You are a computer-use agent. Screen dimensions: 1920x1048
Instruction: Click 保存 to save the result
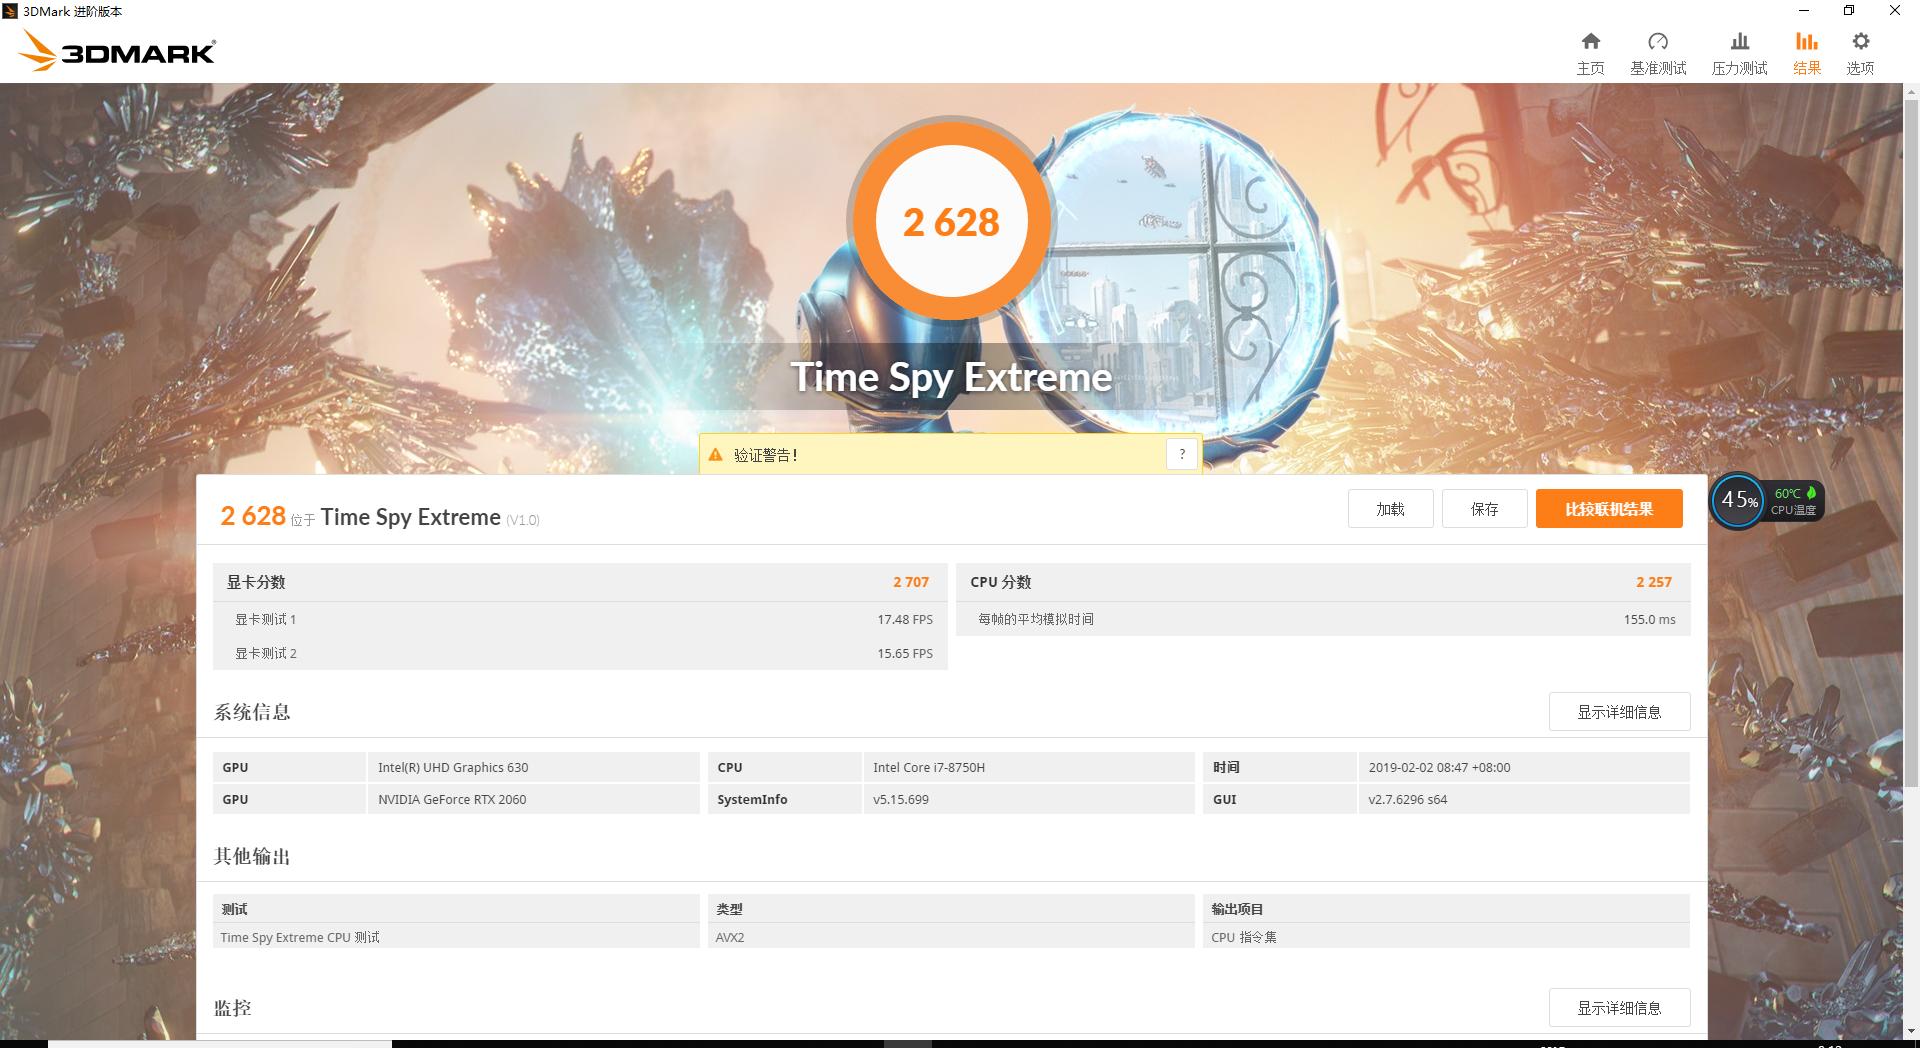[1484, 508]
